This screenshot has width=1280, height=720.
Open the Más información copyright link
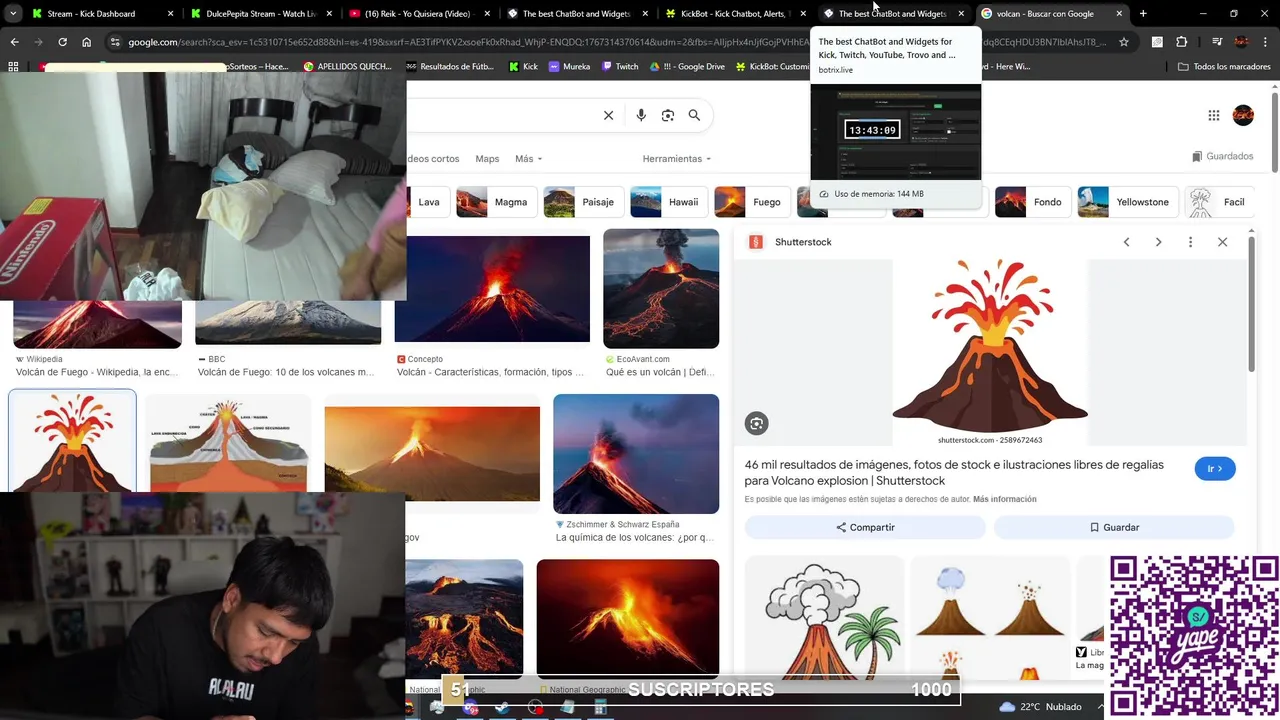(1004, 499)
